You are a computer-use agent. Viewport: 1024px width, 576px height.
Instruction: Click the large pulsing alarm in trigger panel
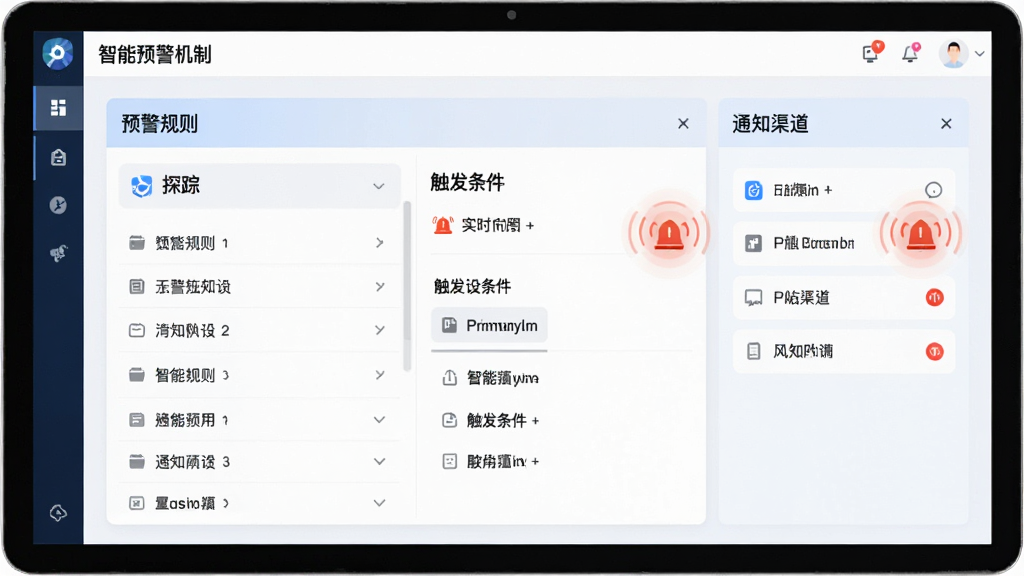[x=669, y=234]
